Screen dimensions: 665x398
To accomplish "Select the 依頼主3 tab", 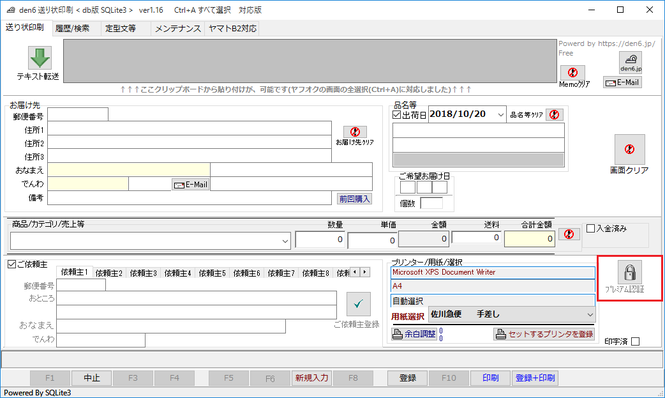I will click(x=143, y=273).
